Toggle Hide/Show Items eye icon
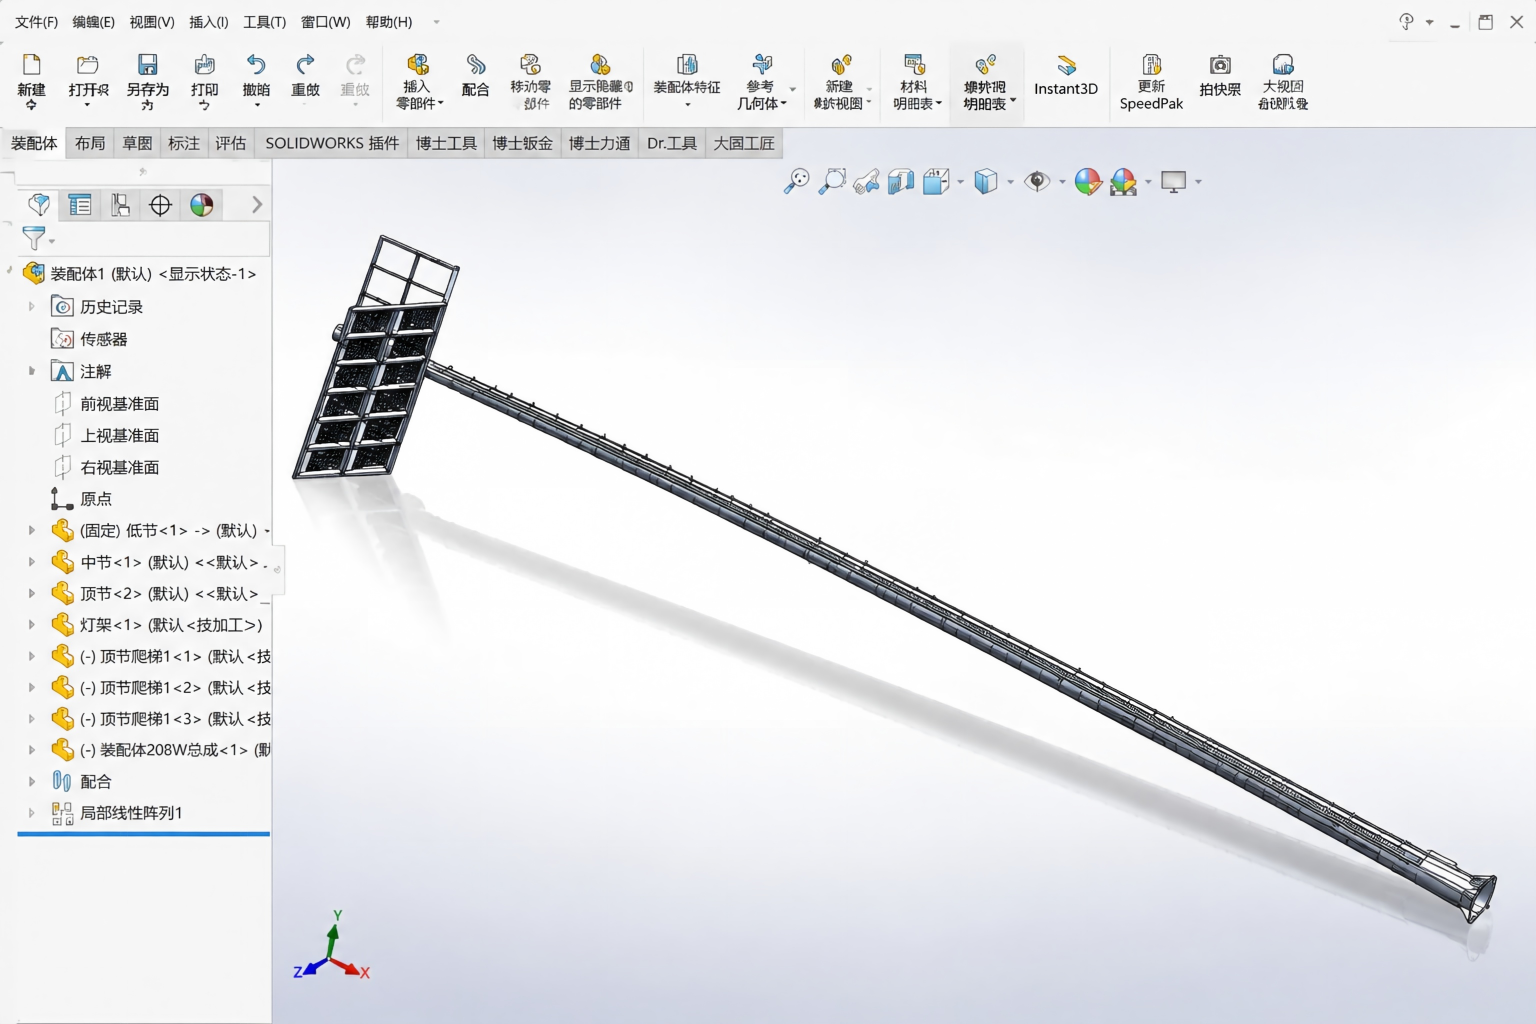 pos(1038,181)
